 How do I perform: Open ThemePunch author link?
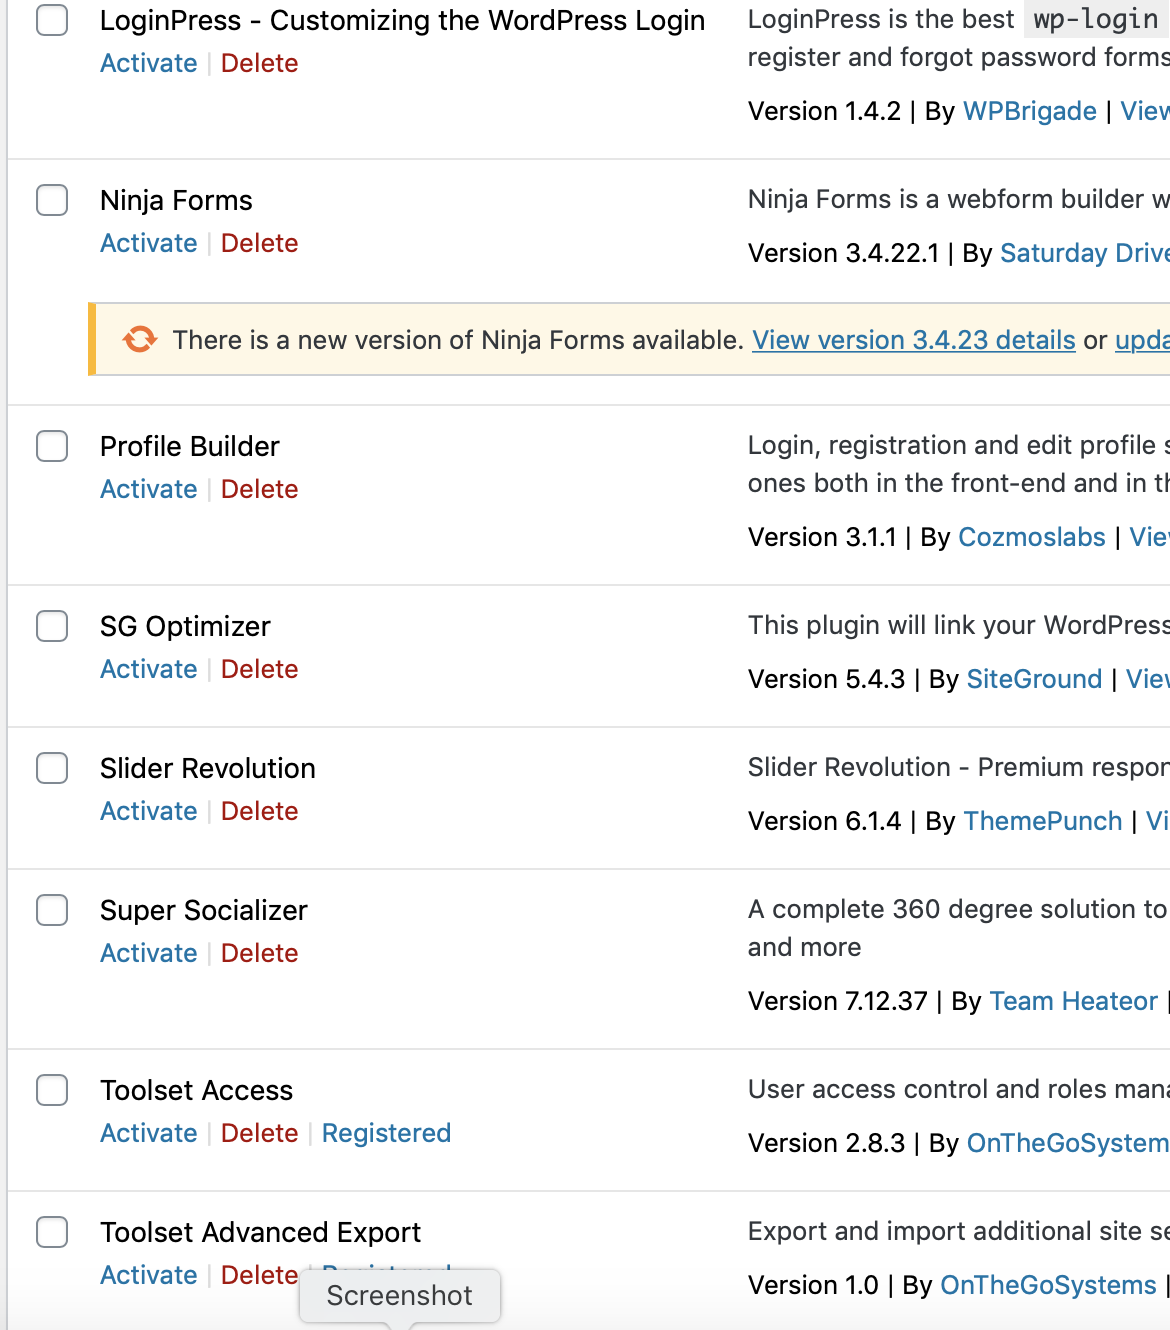pos(1043,821)
